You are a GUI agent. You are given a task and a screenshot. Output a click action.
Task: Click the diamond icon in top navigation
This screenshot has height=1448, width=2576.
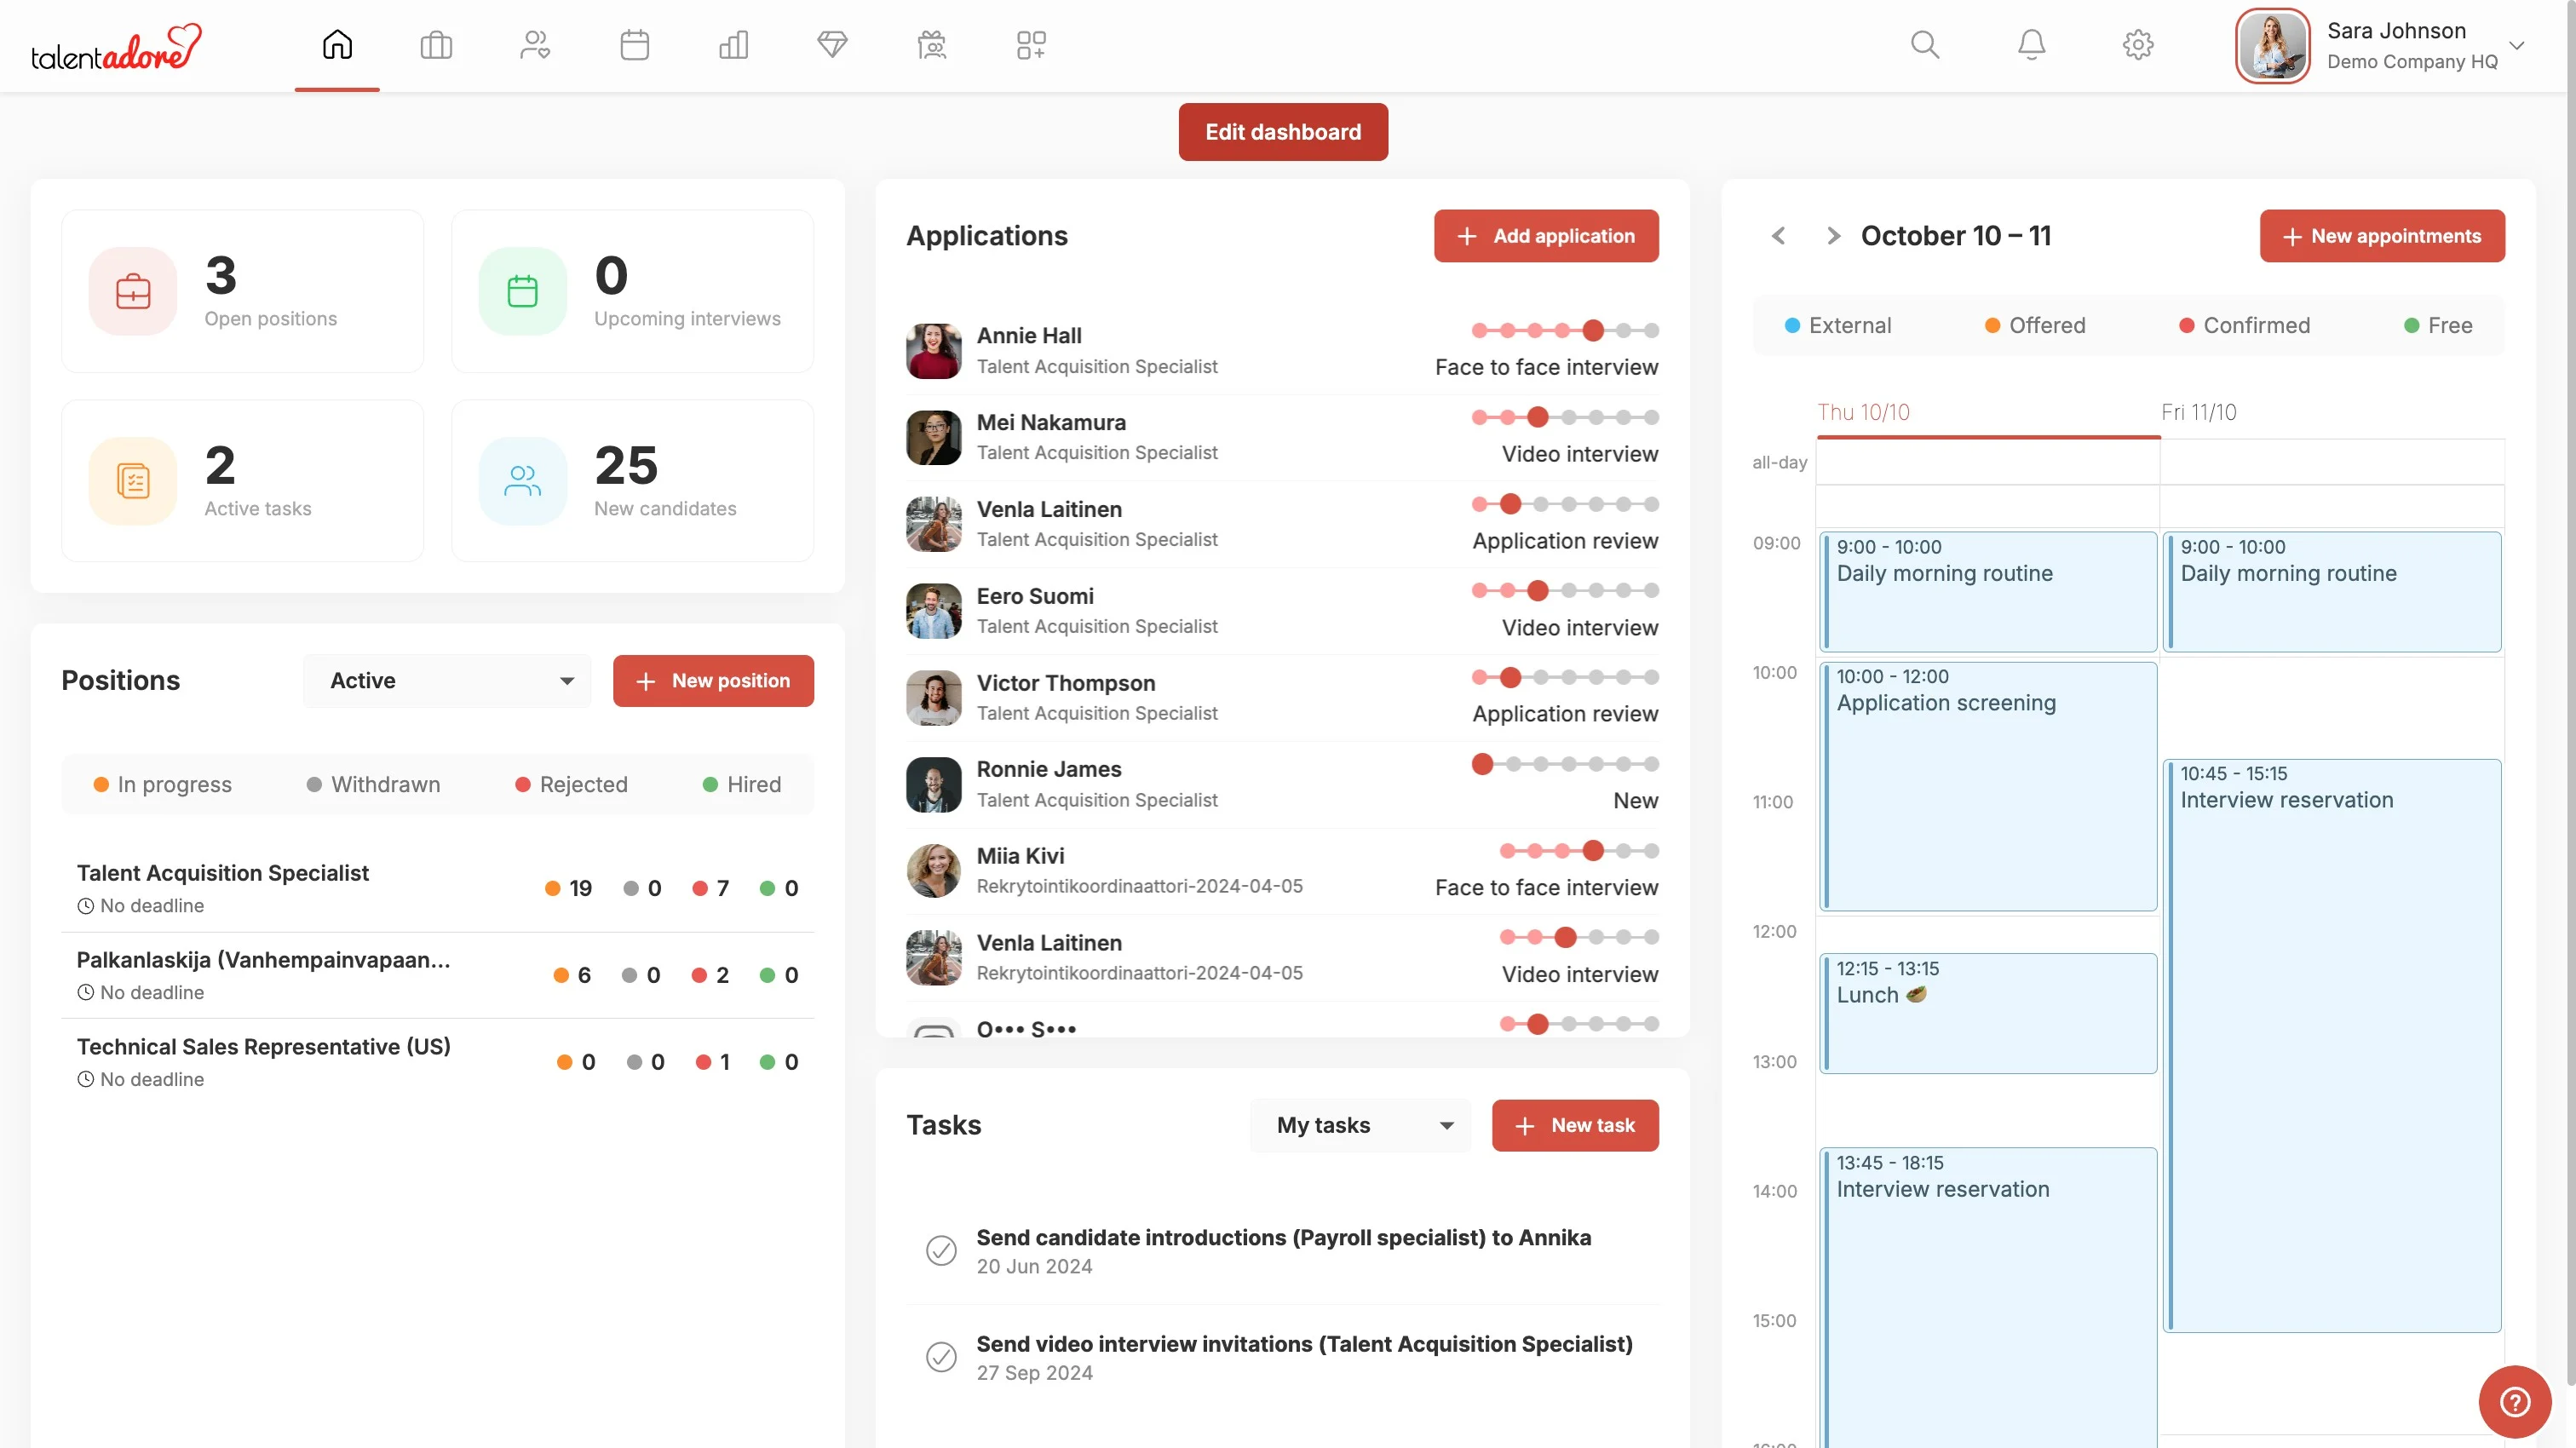coord(832,45)
